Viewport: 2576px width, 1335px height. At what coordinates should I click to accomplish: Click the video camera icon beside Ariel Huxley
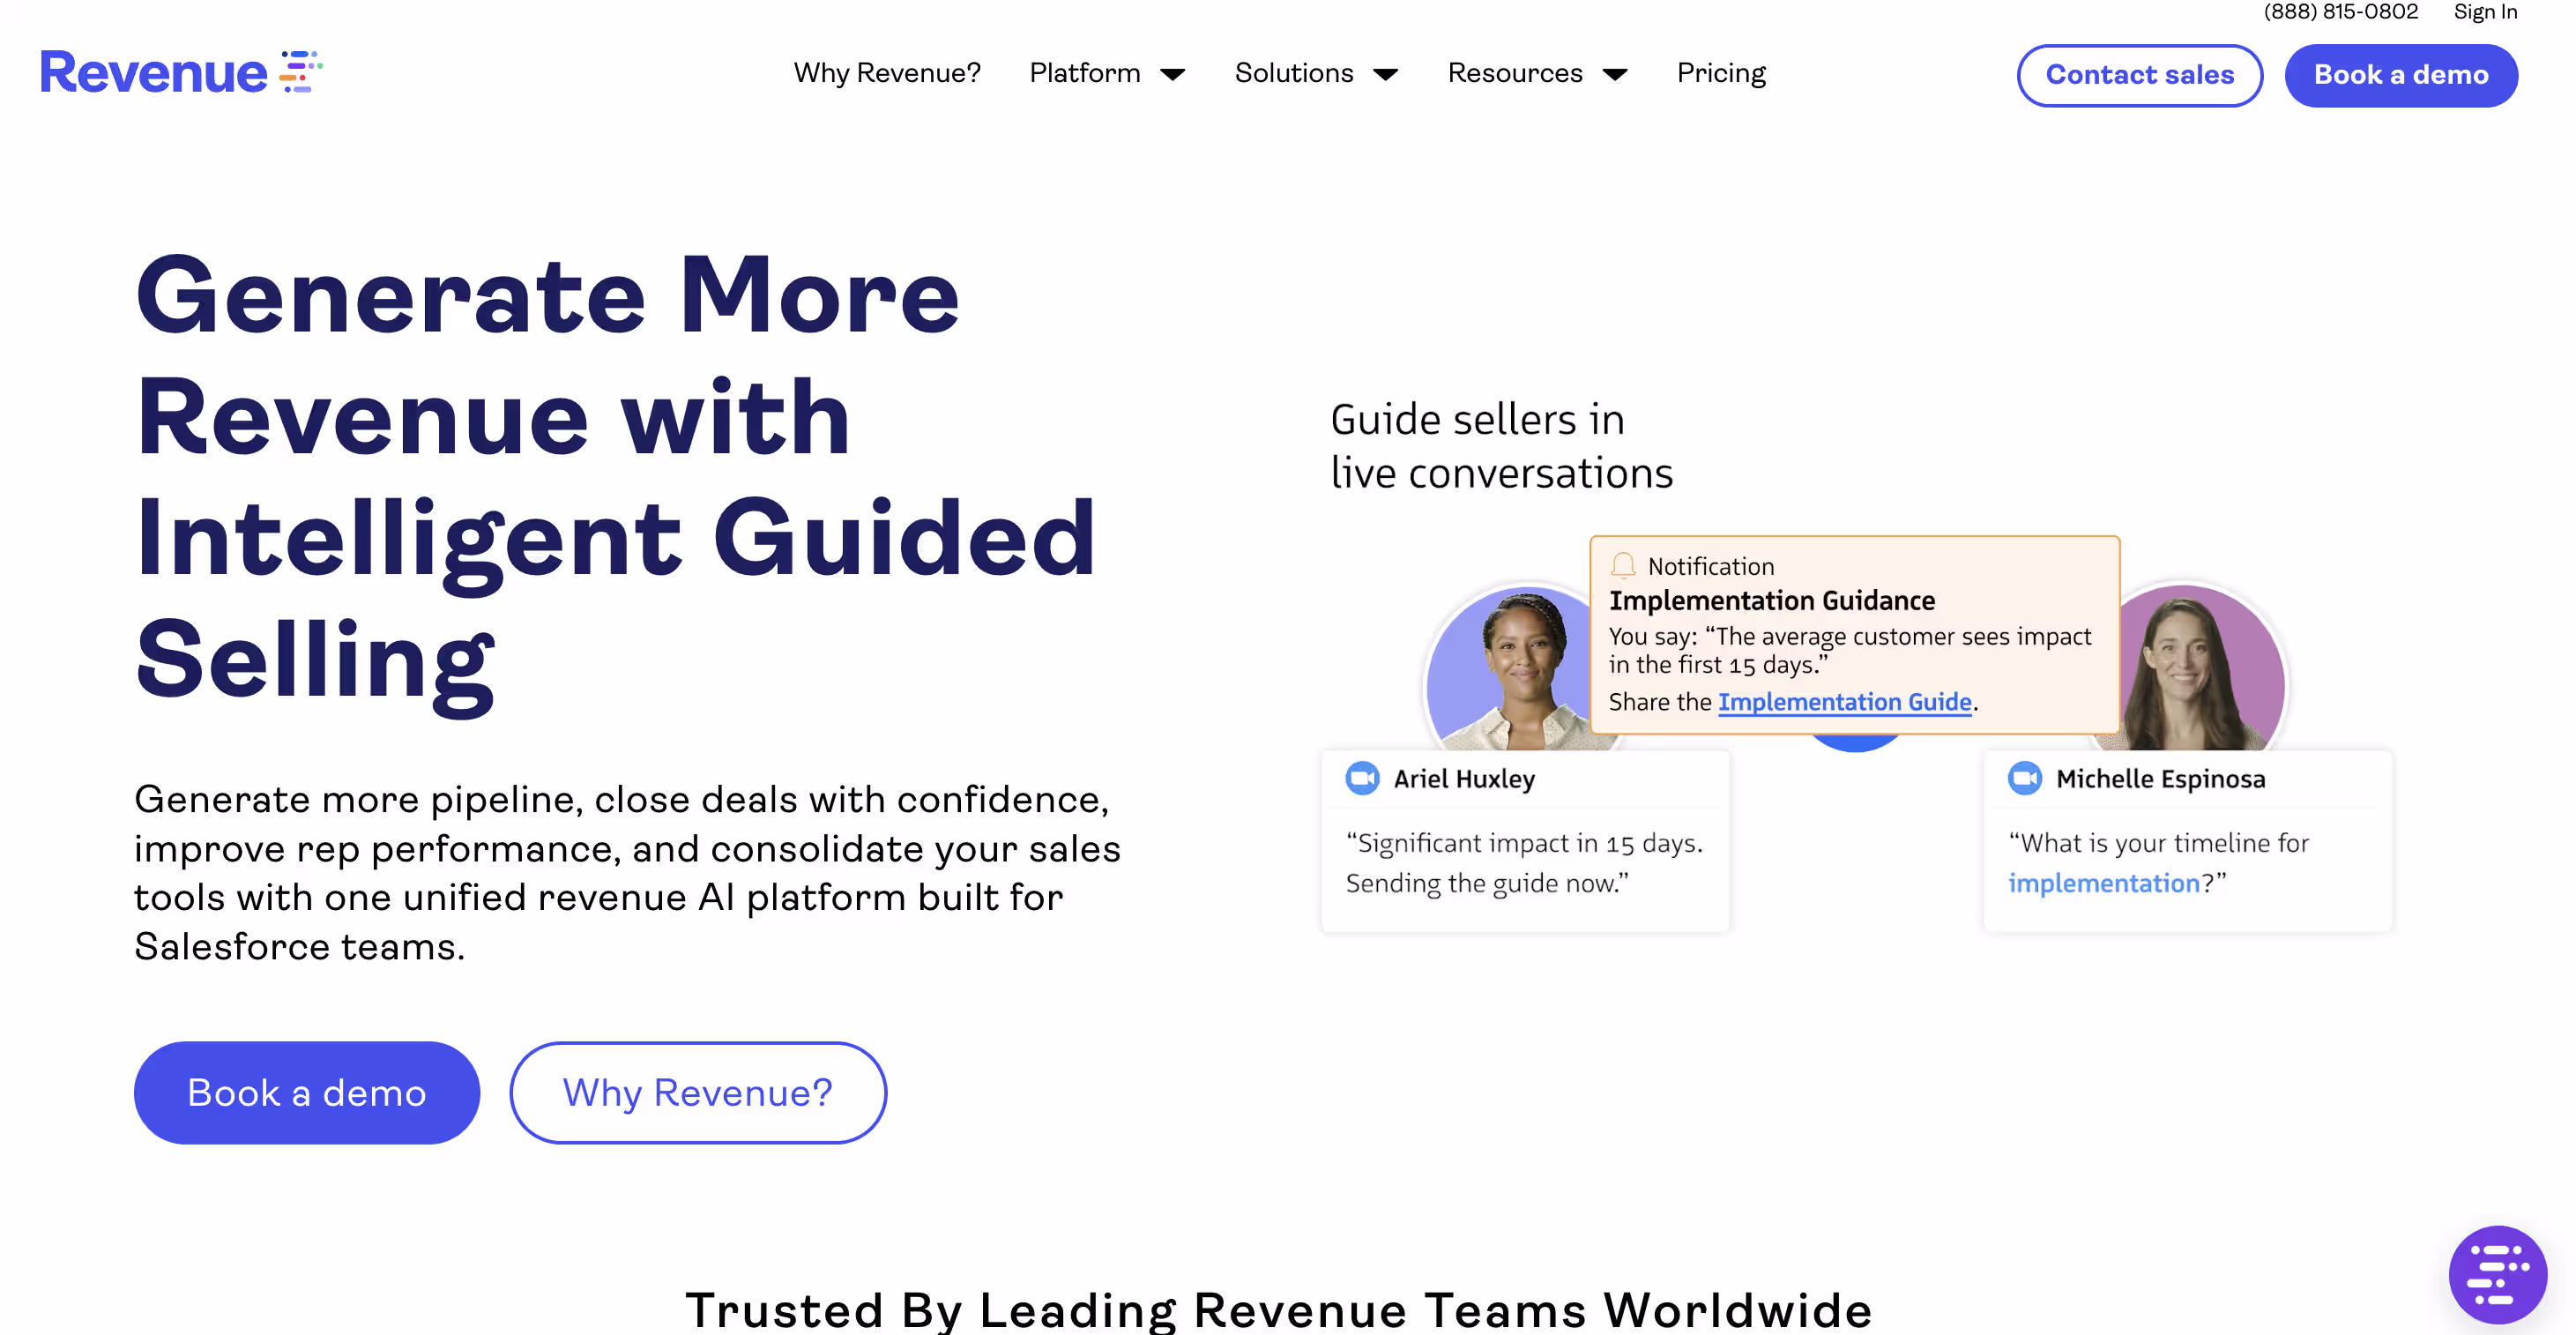click(1361, 778)
